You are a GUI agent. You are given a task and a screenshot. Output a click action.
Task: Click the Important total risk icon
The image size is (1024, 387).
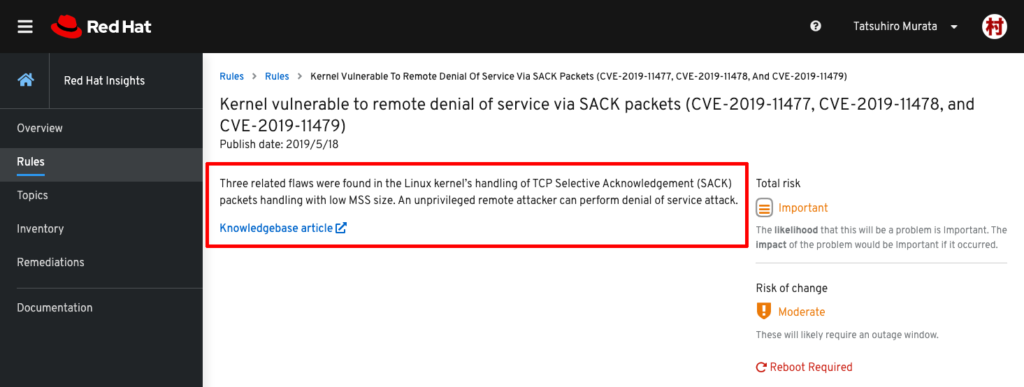pyautogui.click(x=764, y=208)
